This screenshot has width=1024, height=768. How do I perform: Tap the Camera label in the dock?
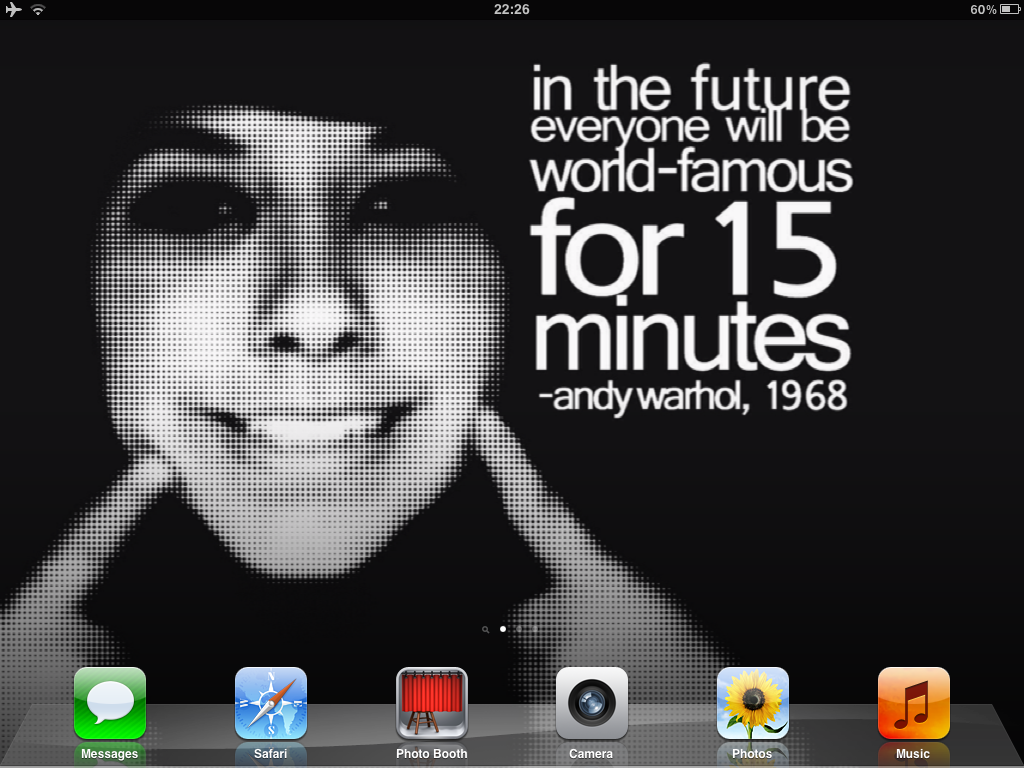(591, 754)
